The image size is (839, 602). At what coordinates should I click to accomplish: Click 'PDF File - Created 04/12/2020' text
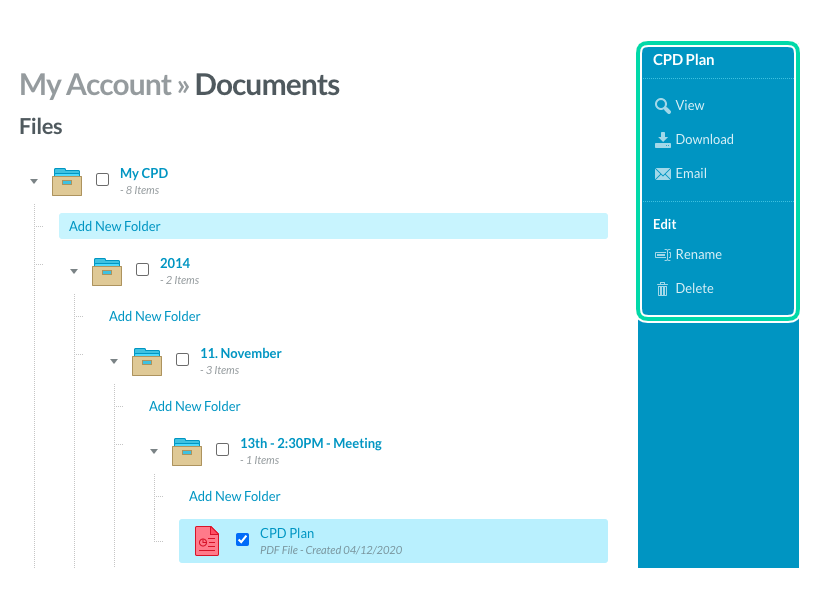[331, 550]
